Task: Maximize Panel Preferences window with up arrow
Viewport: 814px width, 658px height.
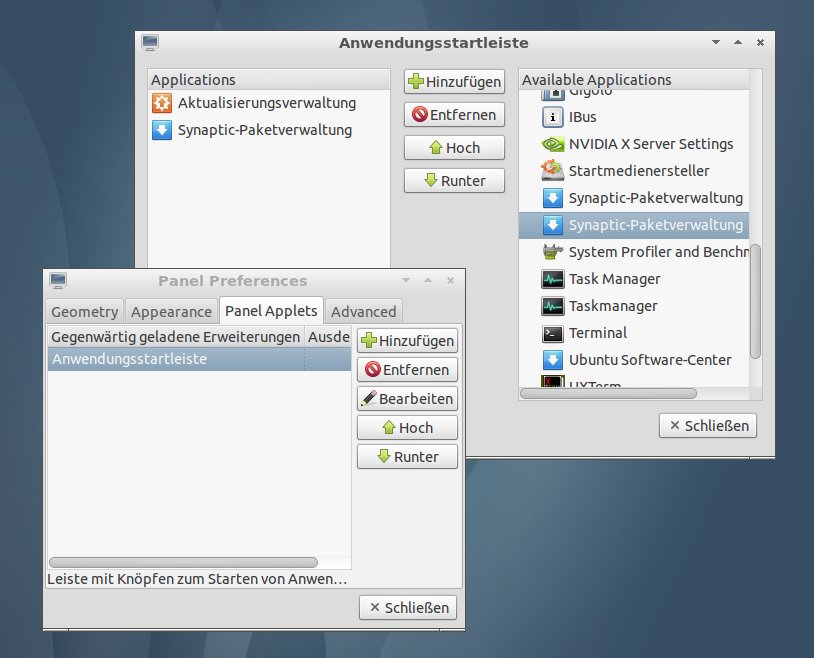Action: point(428,280)
